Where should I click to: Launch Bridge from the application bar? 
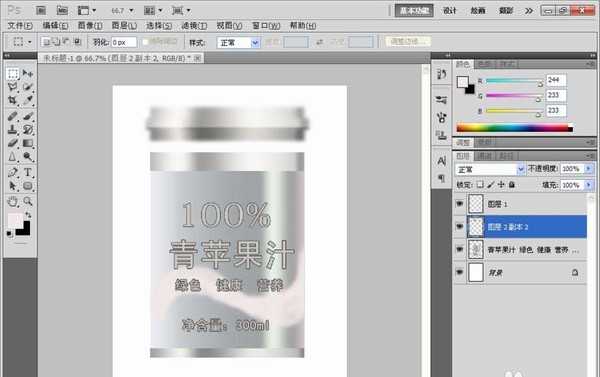(x=41, y=10)
